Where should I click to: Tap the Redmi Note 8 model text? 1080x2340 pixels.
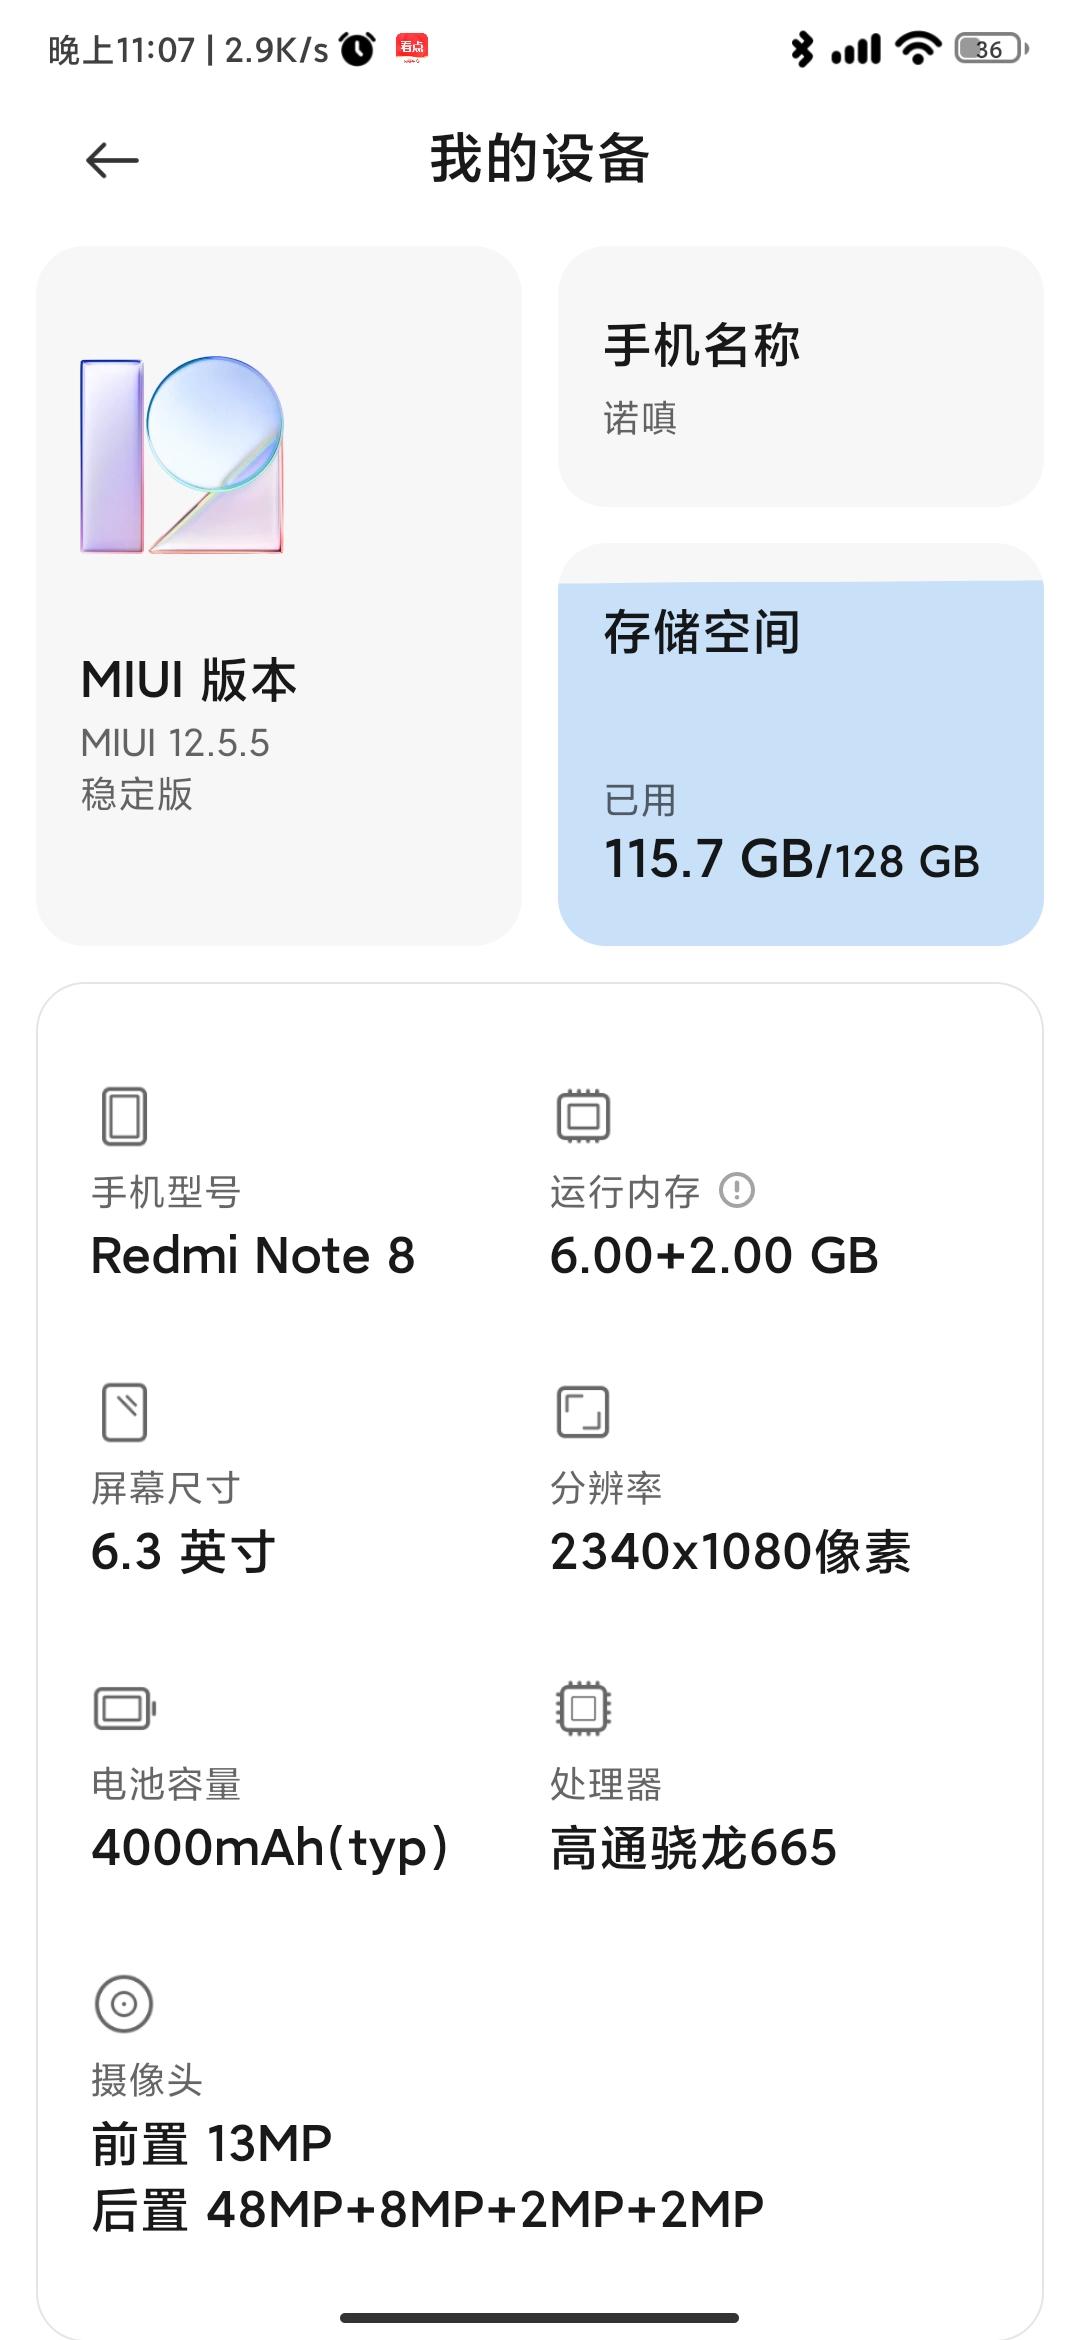coord(253,1256)
